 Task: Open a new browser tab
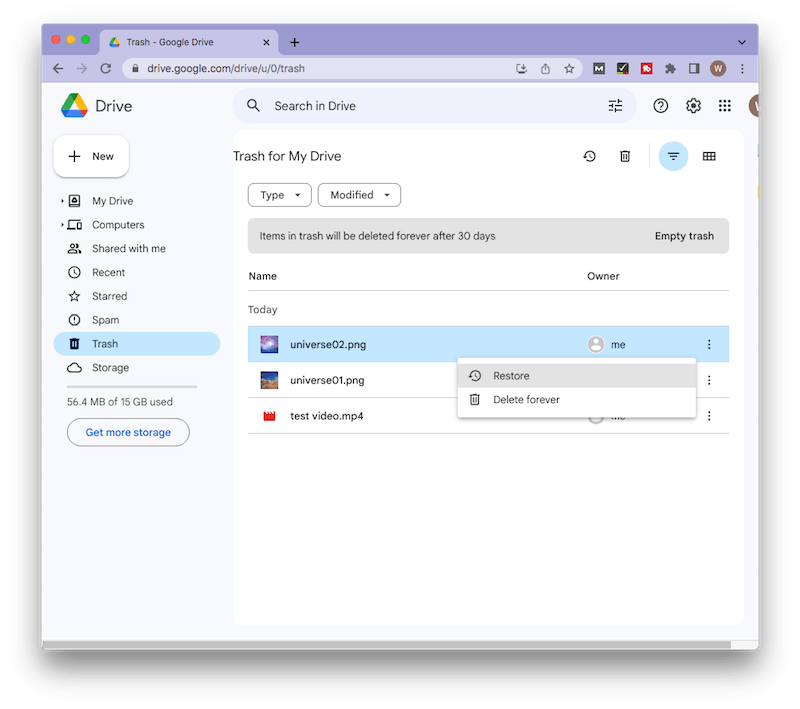coord(294,42)
